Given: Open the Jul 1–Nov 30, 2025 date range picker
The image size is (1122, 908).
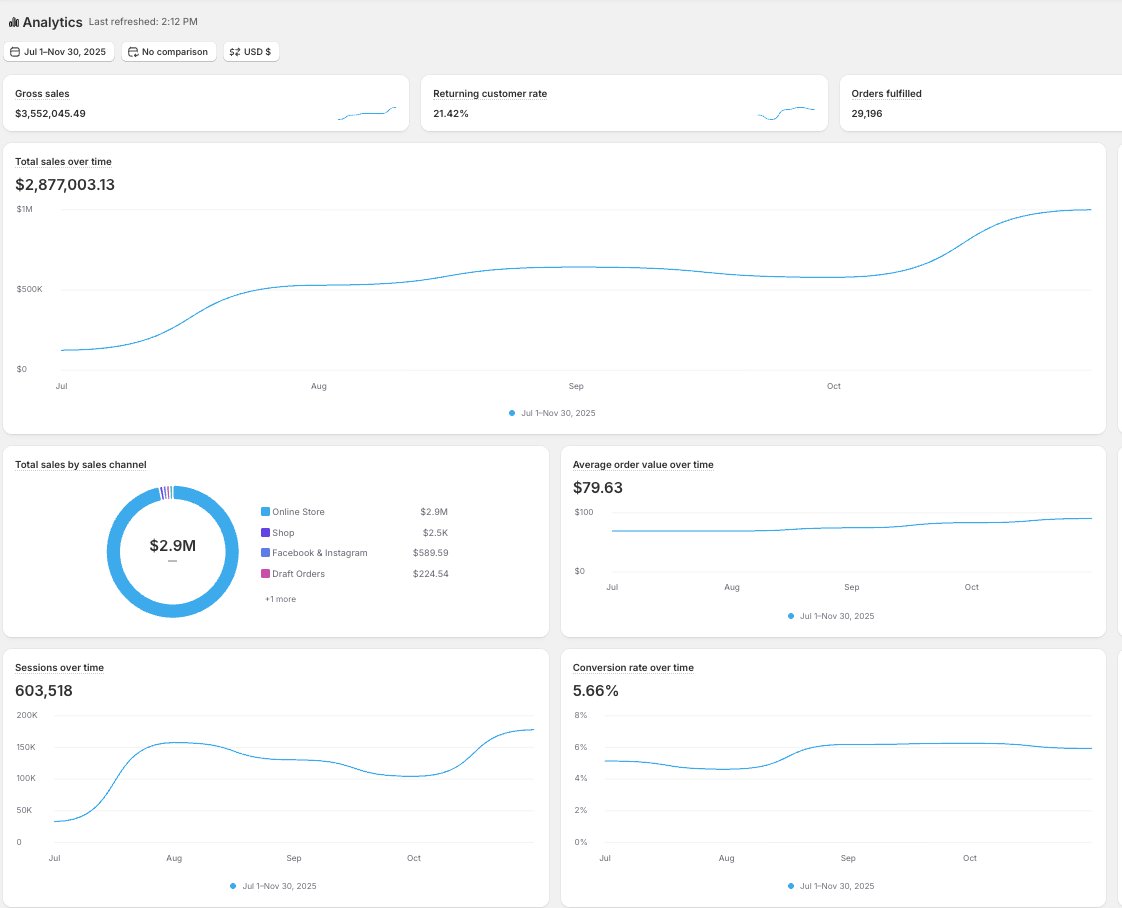Looking at the screenshot, I should pos(59,52).
